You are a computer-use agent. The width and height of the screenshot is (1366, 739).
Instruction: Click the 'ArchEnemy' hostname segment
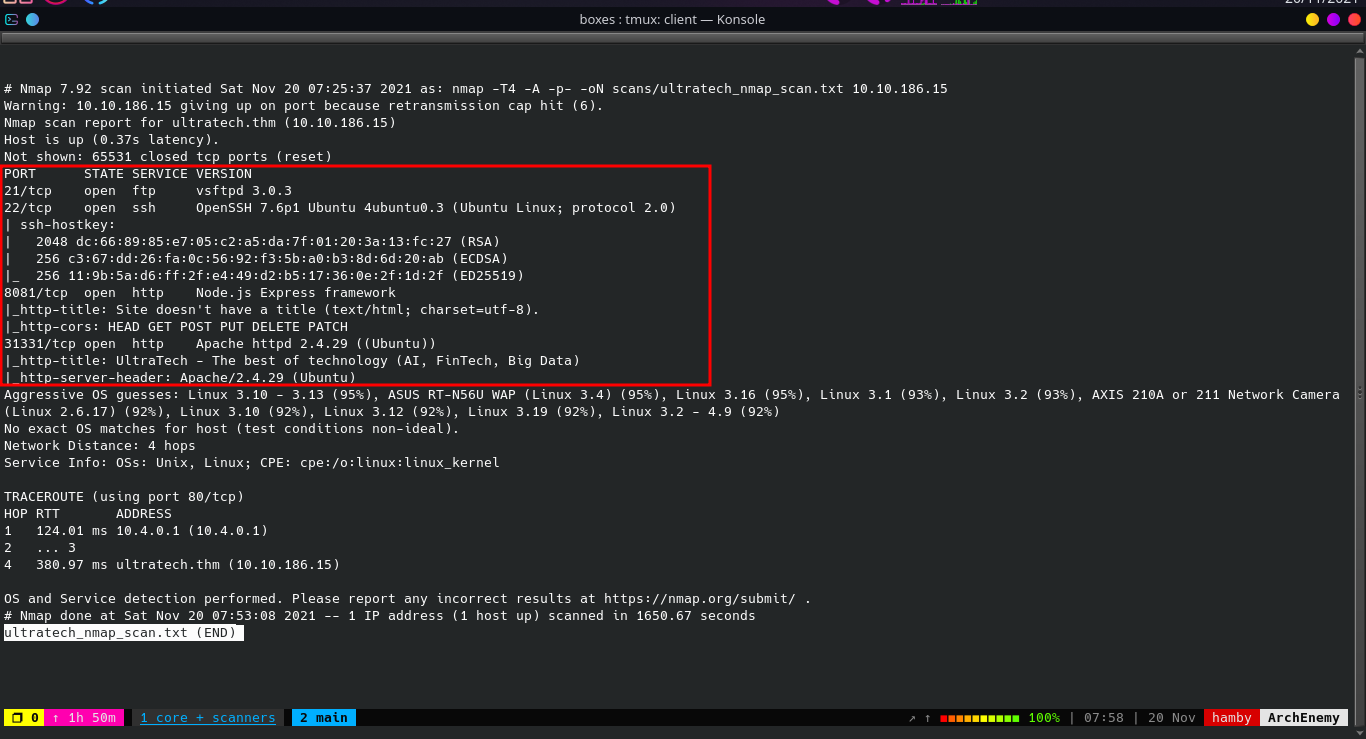1304,717
